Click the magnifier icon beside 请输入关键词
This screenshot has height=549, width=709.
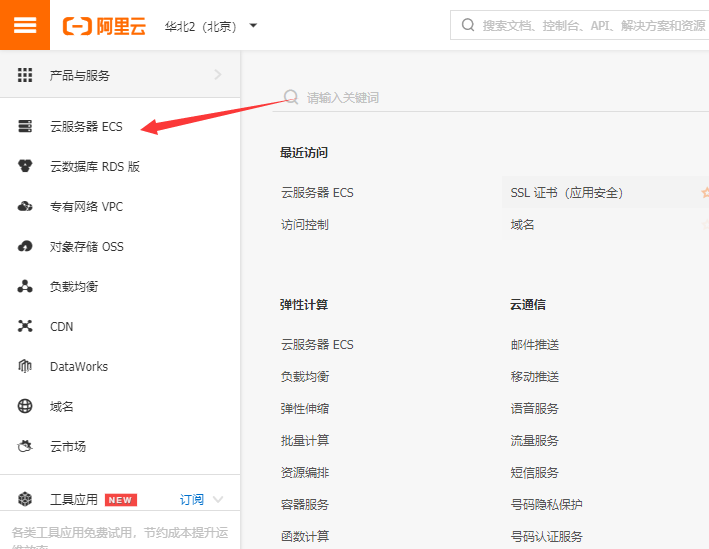(291, 97)
